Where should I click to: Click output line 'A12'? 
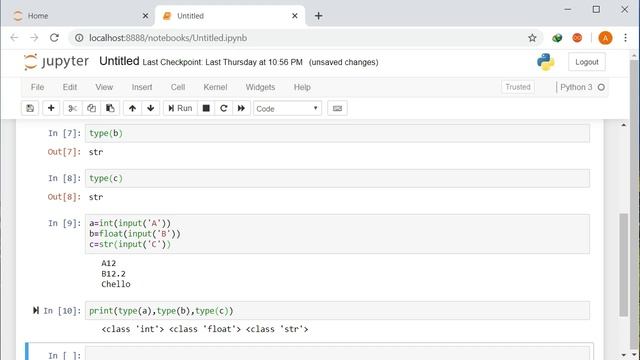coord(109,263)
